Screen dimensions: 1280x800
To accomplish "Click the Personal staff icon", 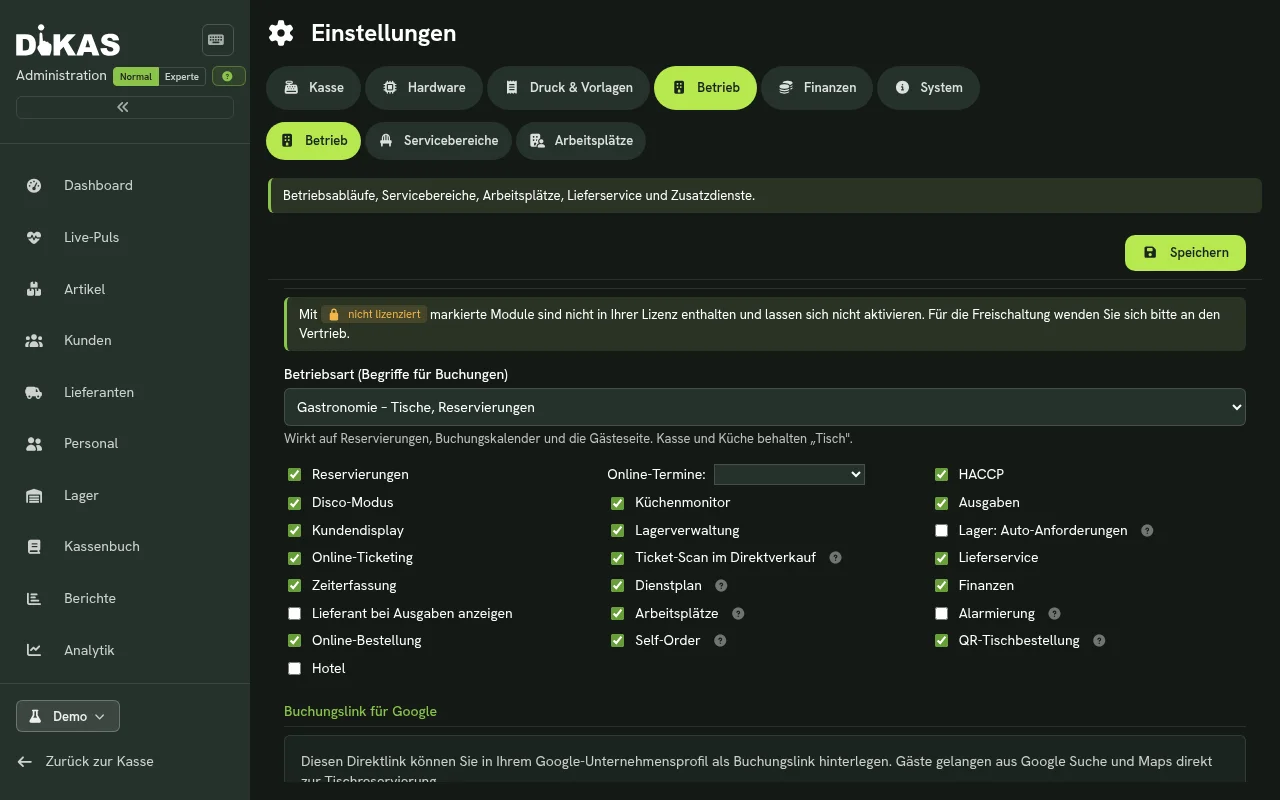I will coord(34,444).
